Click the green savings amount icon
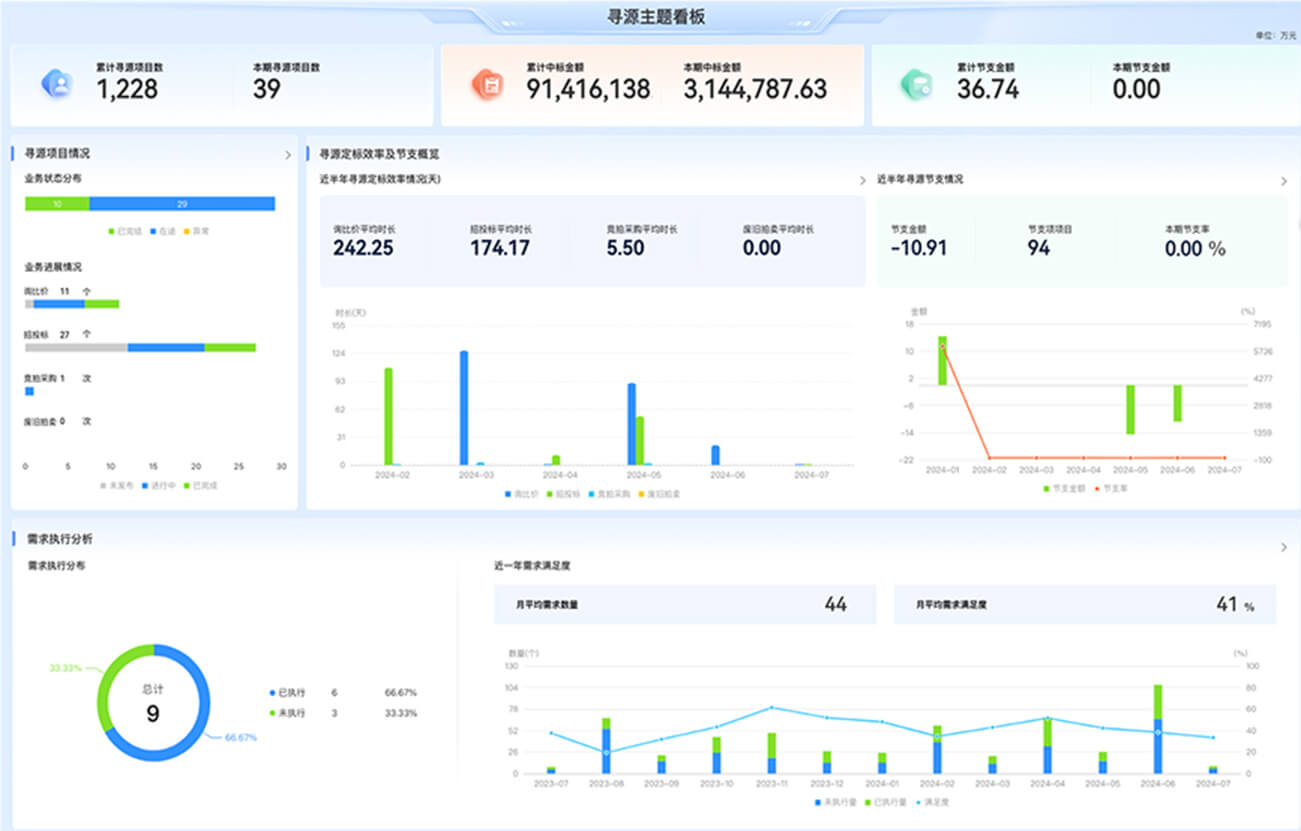The height and width of the screenshot is (831, 1301). [x=916, y=84]
